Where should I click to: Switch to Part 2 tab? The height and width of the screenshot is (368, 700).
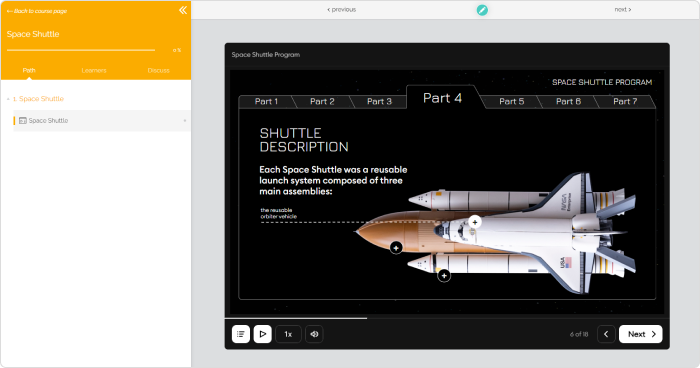point(322,101)
